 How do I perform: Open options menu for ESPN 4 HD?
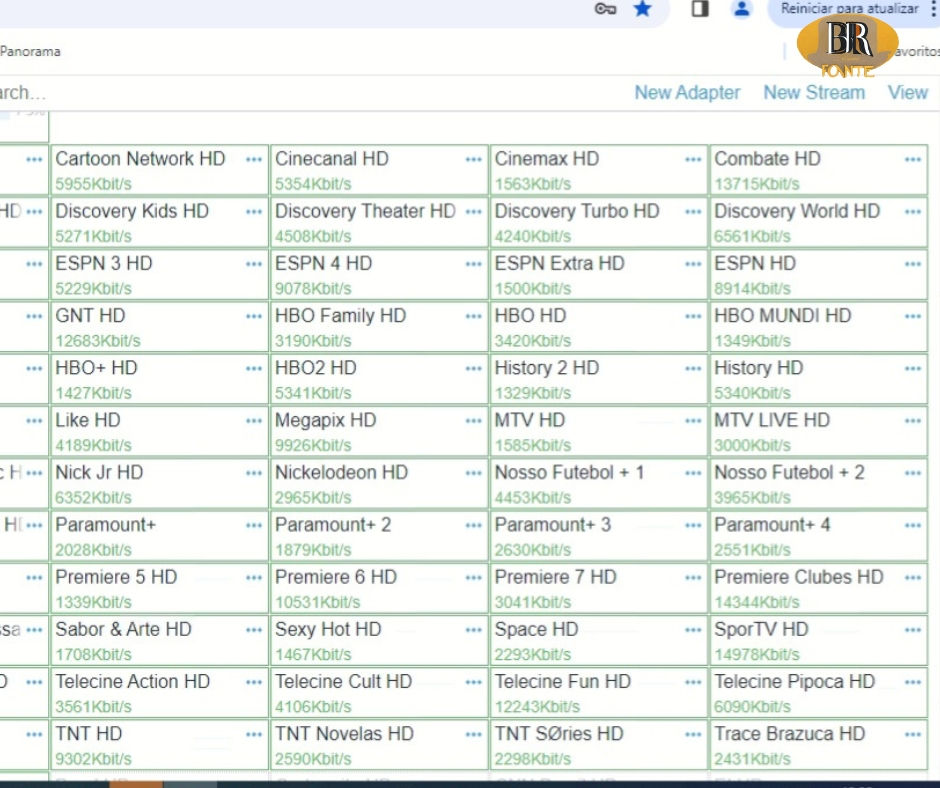[x=474, y=264]
